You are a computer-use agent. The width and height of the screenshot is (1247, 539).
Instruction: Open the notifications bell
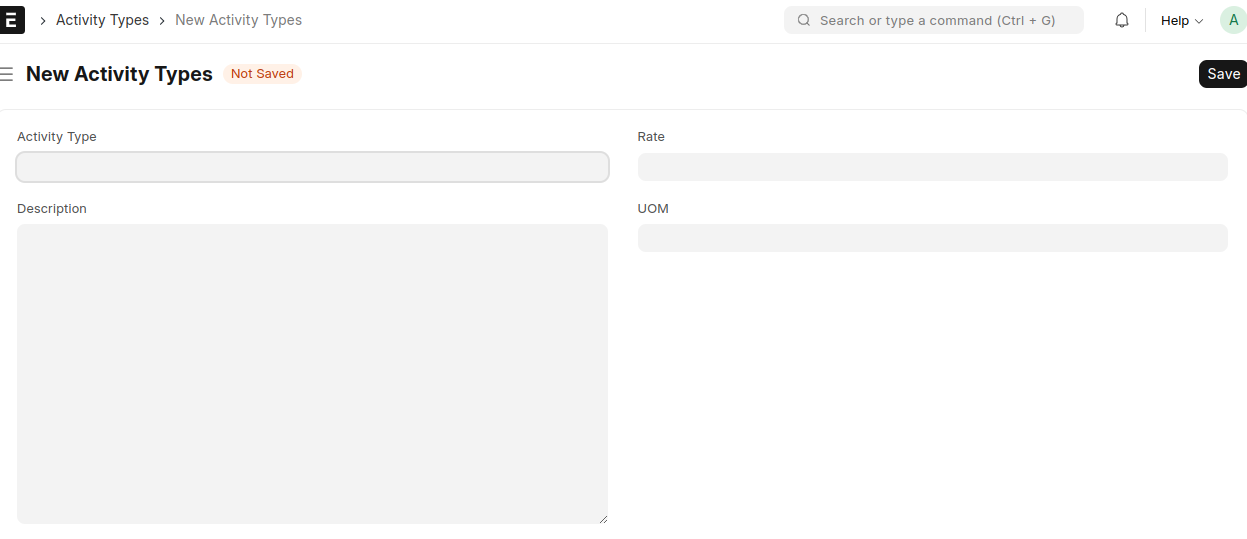[x=1122, y=20]
